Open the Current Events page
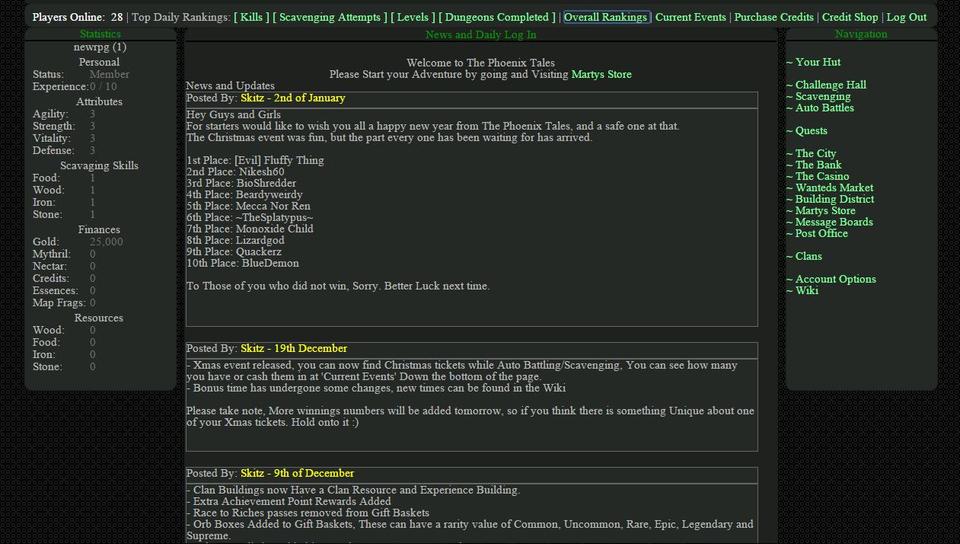This screenshot has width=960, height=544. click(690, 17)
